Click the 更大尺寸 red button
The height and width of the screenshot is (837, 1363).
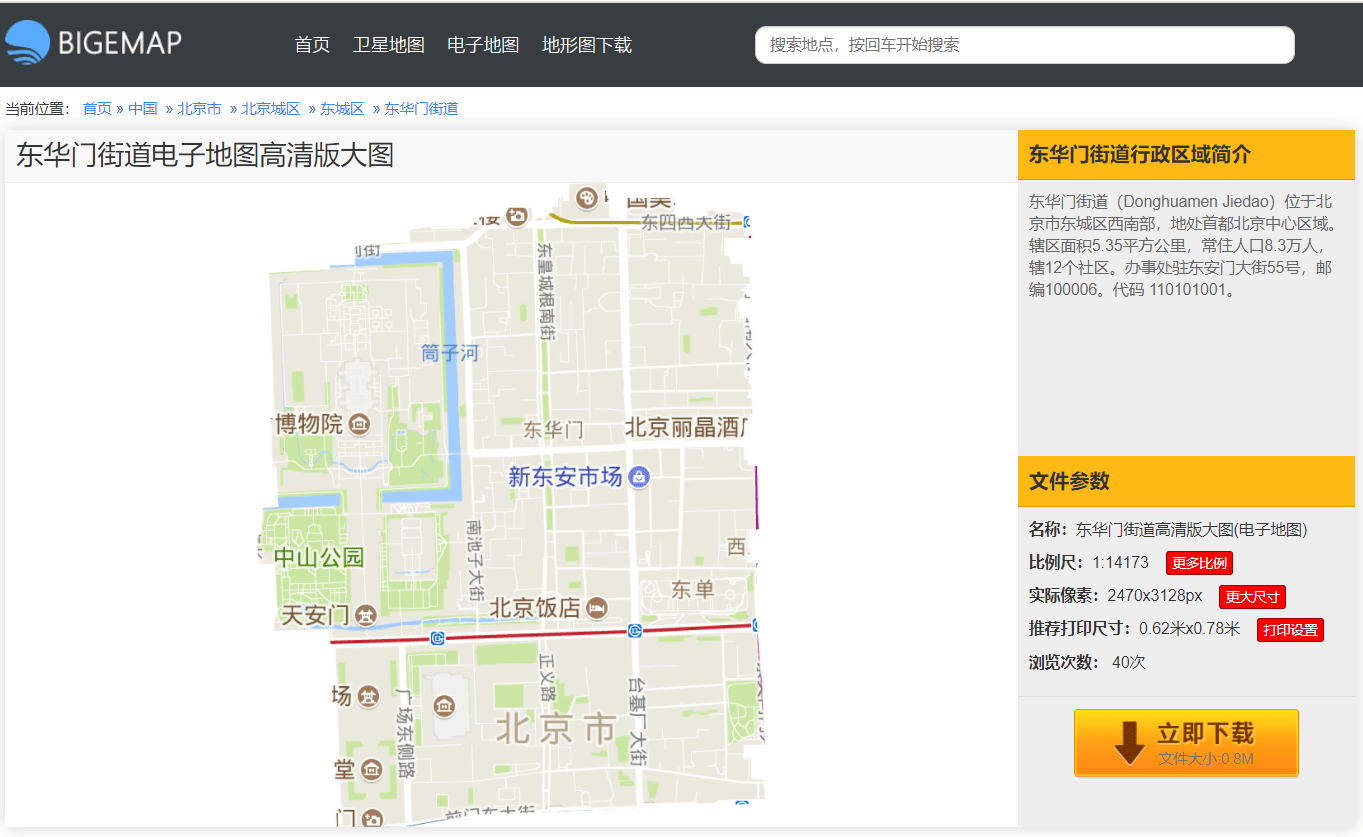pos(1252,597)
